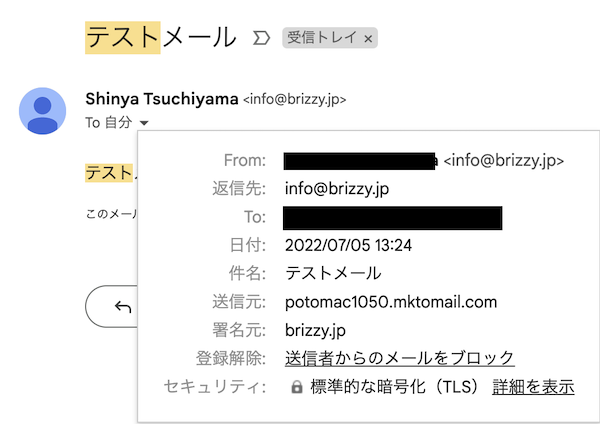Select the 送信元 value potomac1050.mktomail.com
Image resolution: width=600 pixels, height=424 pixels.
391,302
